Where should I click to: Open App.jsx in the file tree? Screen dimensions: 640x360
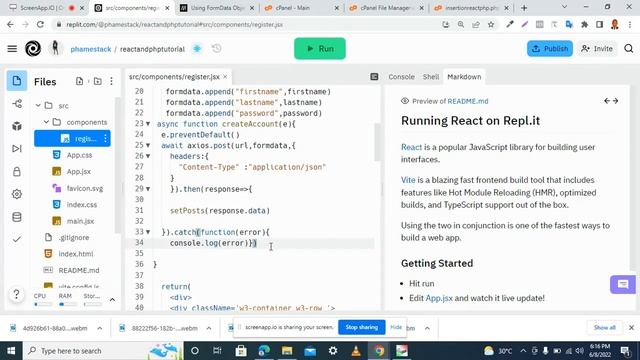pos(78,171)
